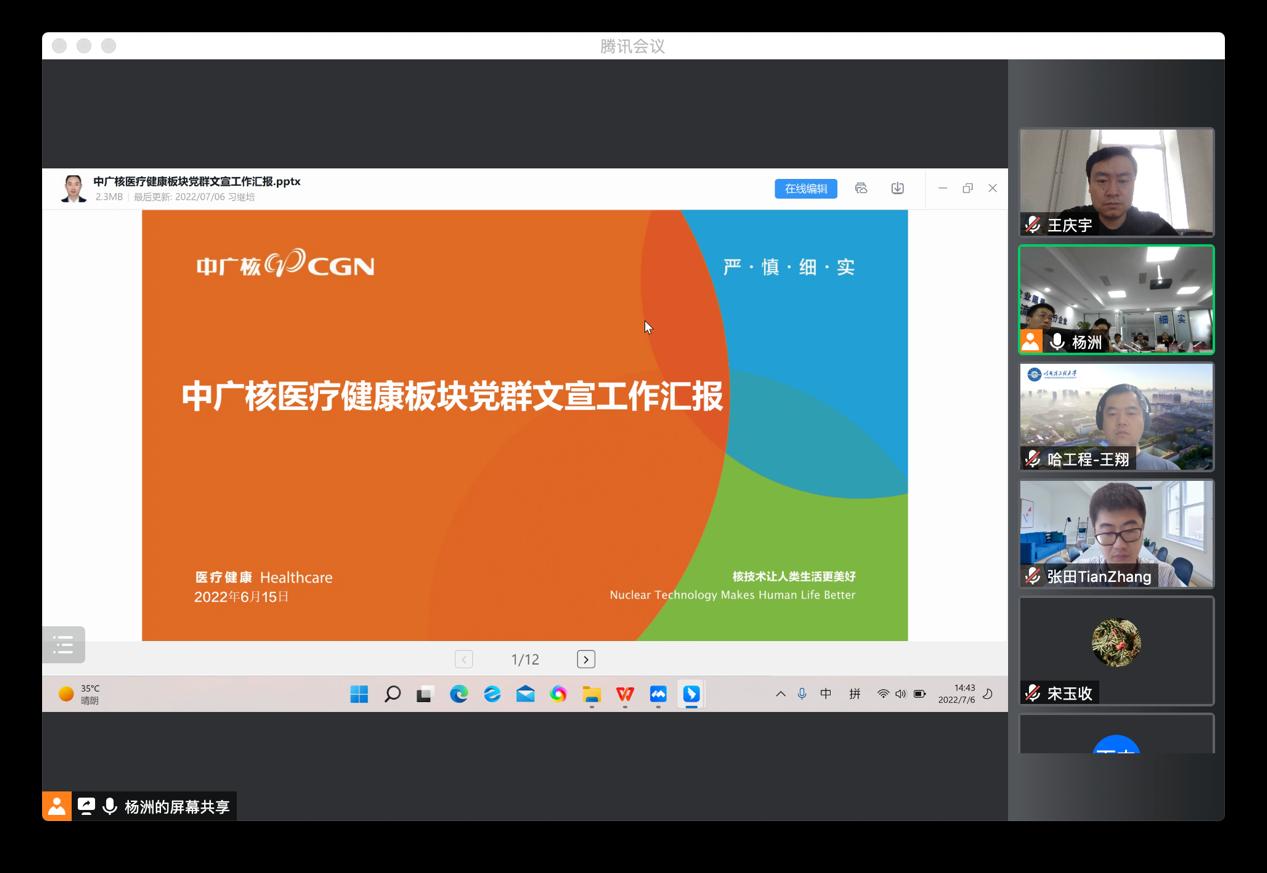The width and height of the screenshot is (1267, 873).
Task: Open the Internet Explorer style browser icon
Action: click(x=492, y=694)
